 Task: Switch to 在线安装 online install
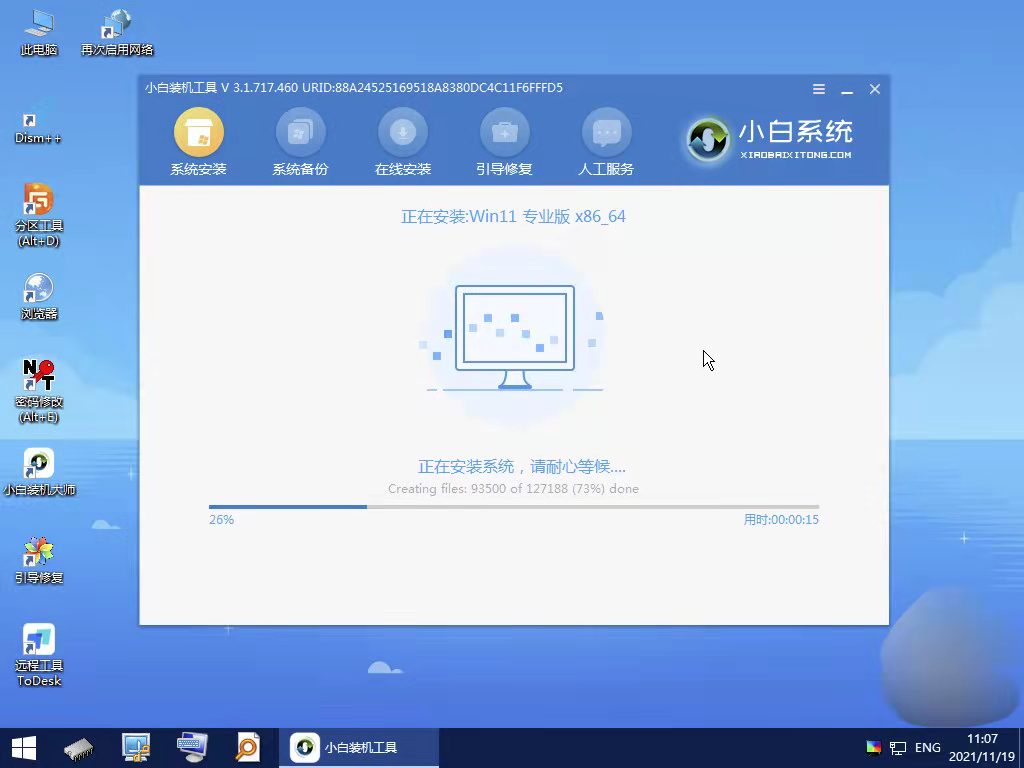(402, 133)
